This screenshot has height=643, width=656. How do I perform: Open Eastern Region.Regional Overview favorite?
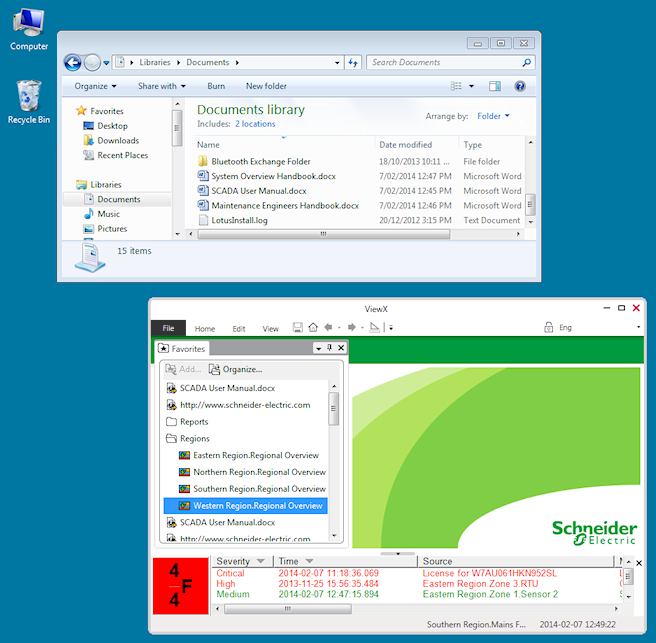255,455
